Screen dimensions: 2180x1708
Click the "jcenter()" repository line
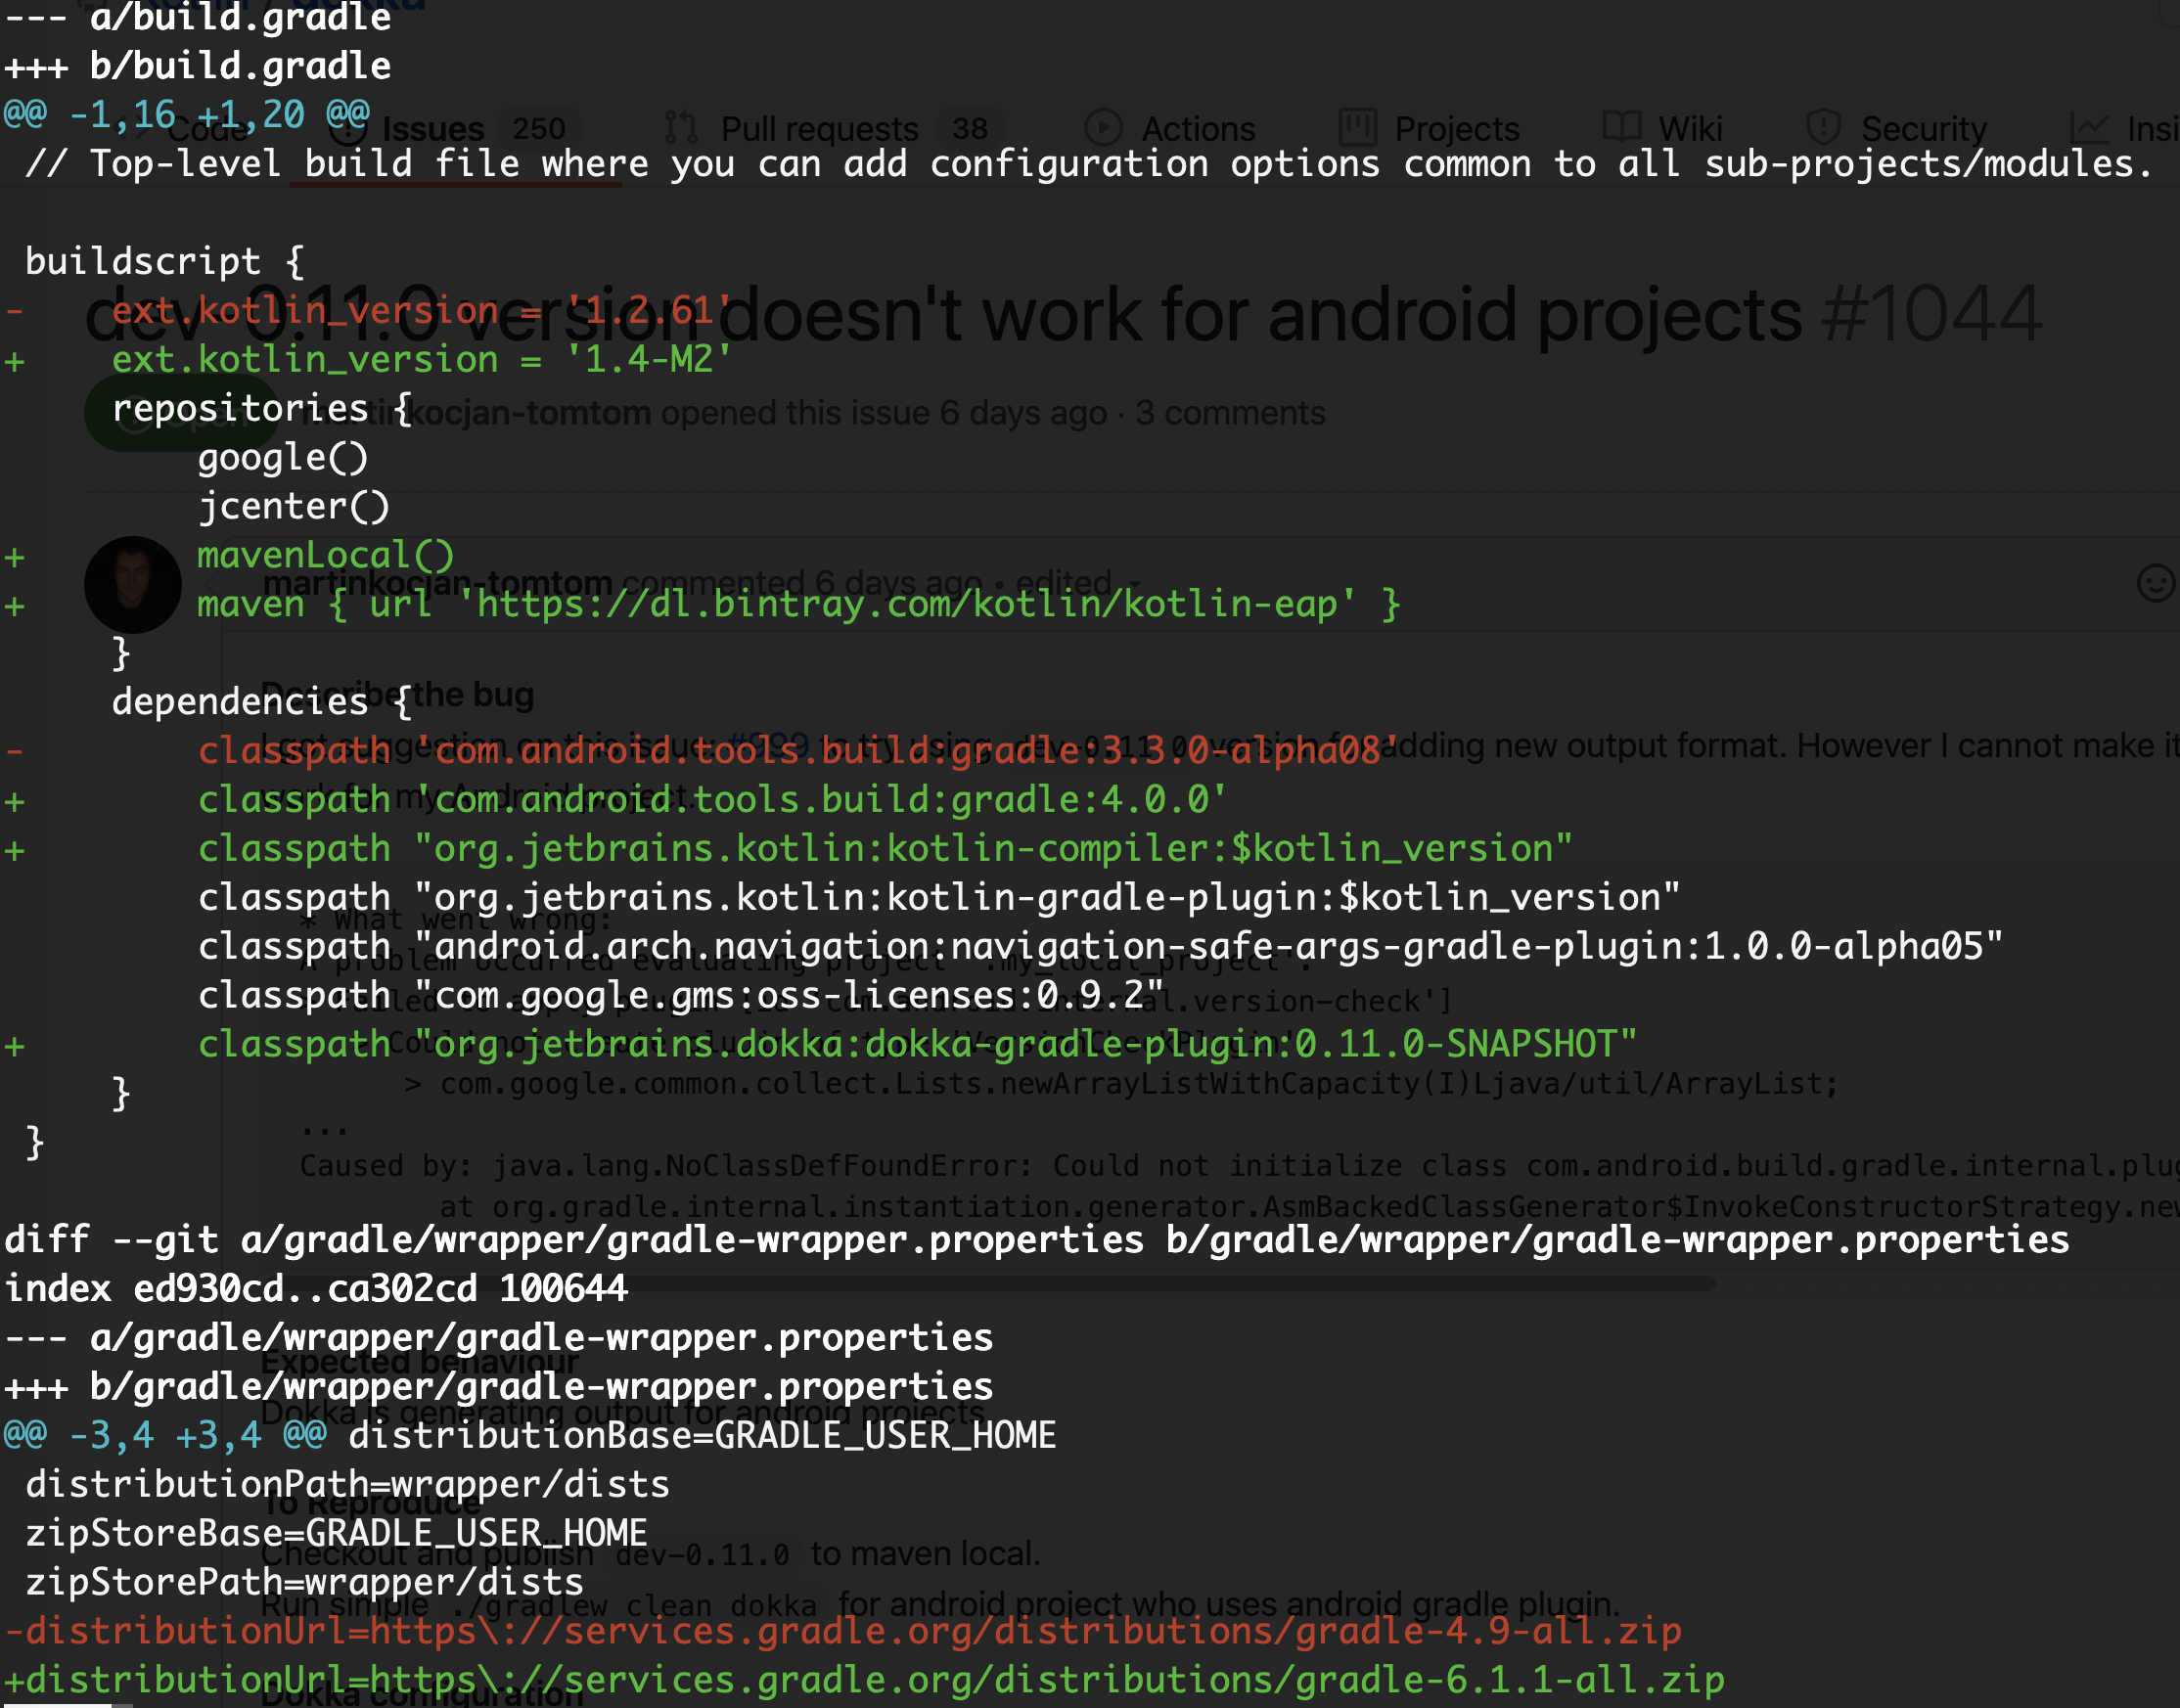click(x=294, y=506)
